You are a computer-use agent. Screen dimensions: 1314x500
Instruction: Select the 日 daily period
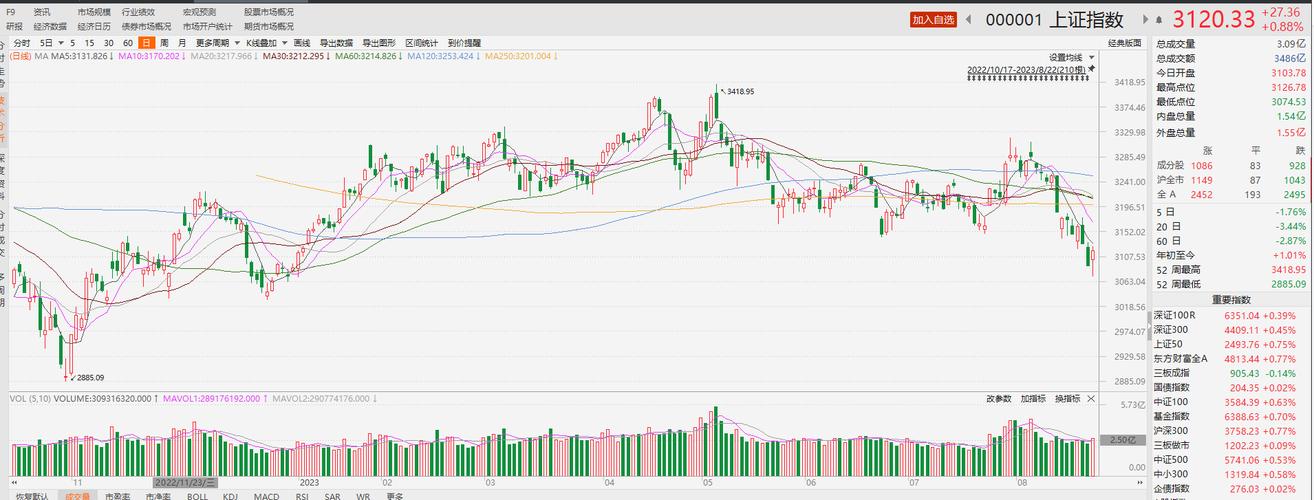tap(146, 43)
